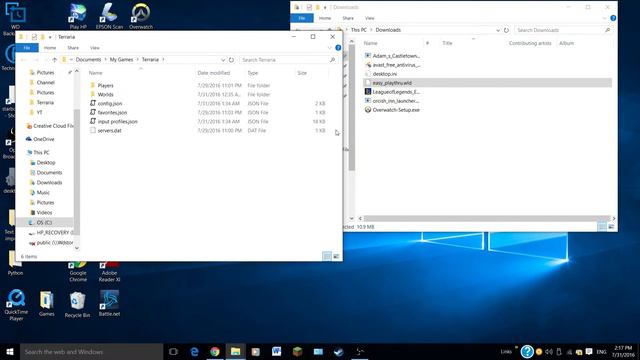This screenshot has width=640, height=360.
Task: Click the Windows Start button
Action: click(x=10, y=351)
